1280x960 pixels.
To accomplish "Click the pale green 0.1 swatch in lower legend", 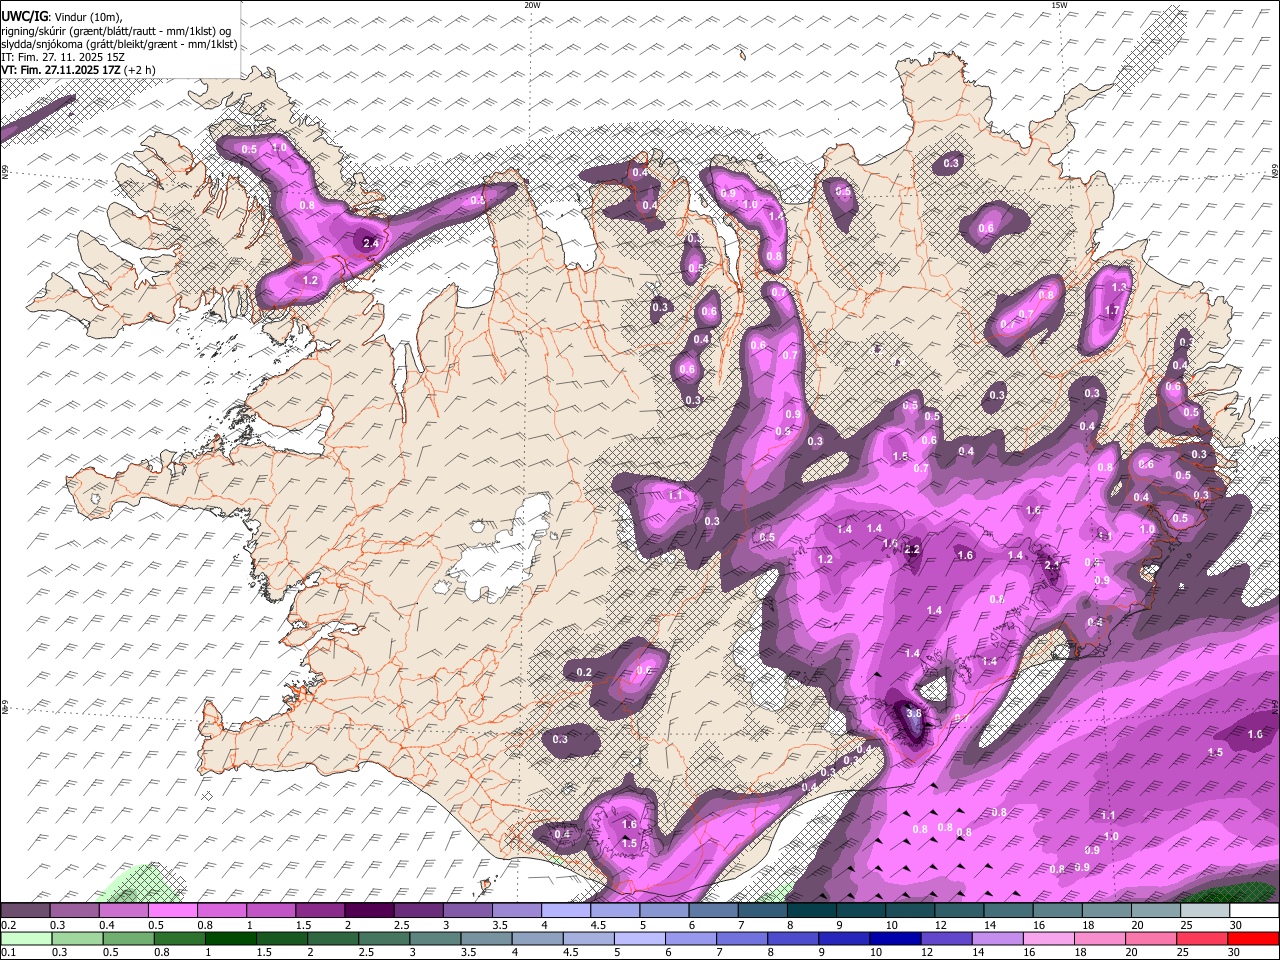I will point(26,939).
